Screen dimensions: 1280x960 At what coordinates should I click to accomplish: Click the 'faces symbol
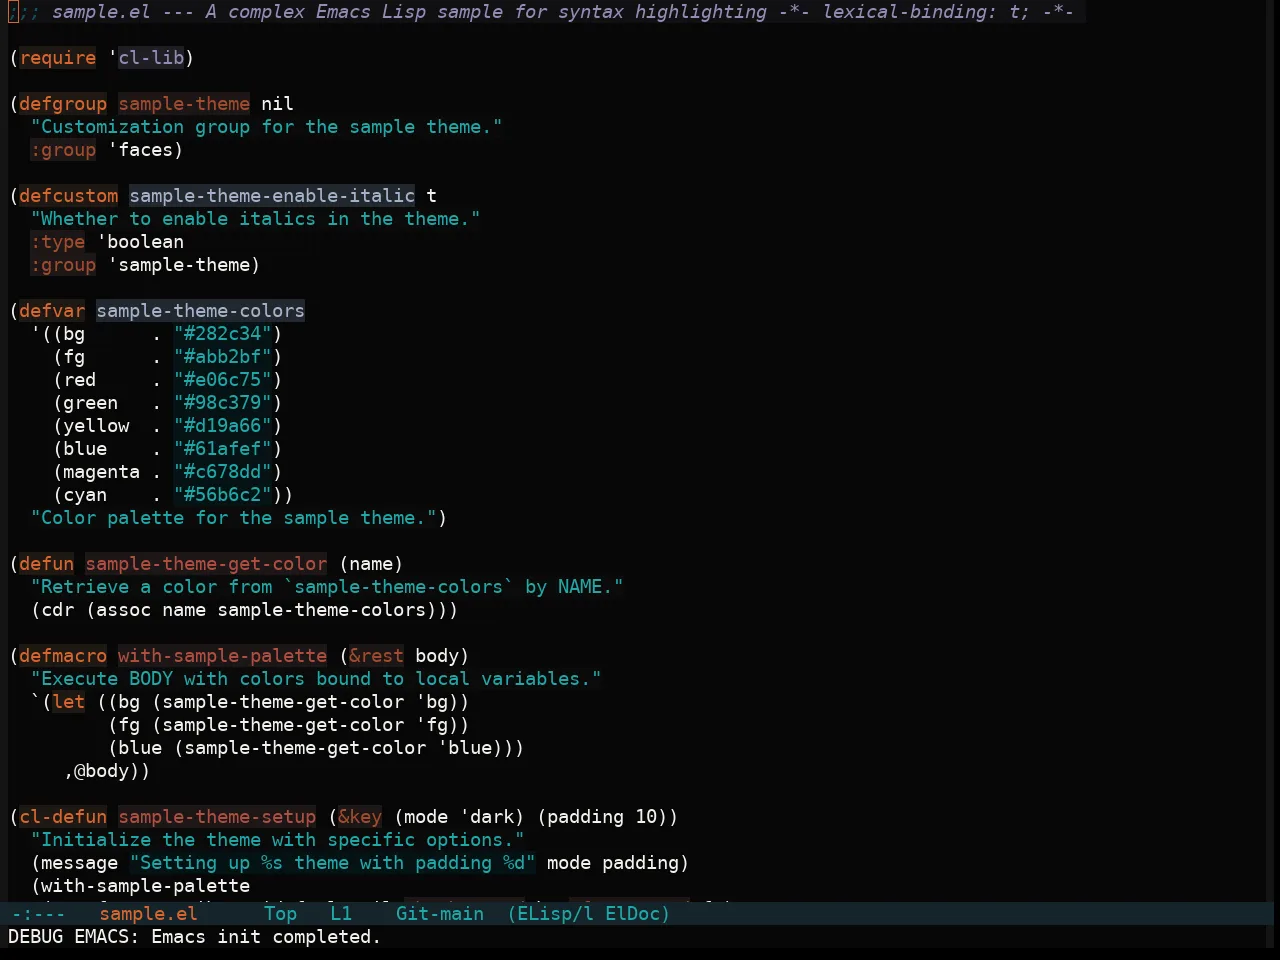(140, 150)
